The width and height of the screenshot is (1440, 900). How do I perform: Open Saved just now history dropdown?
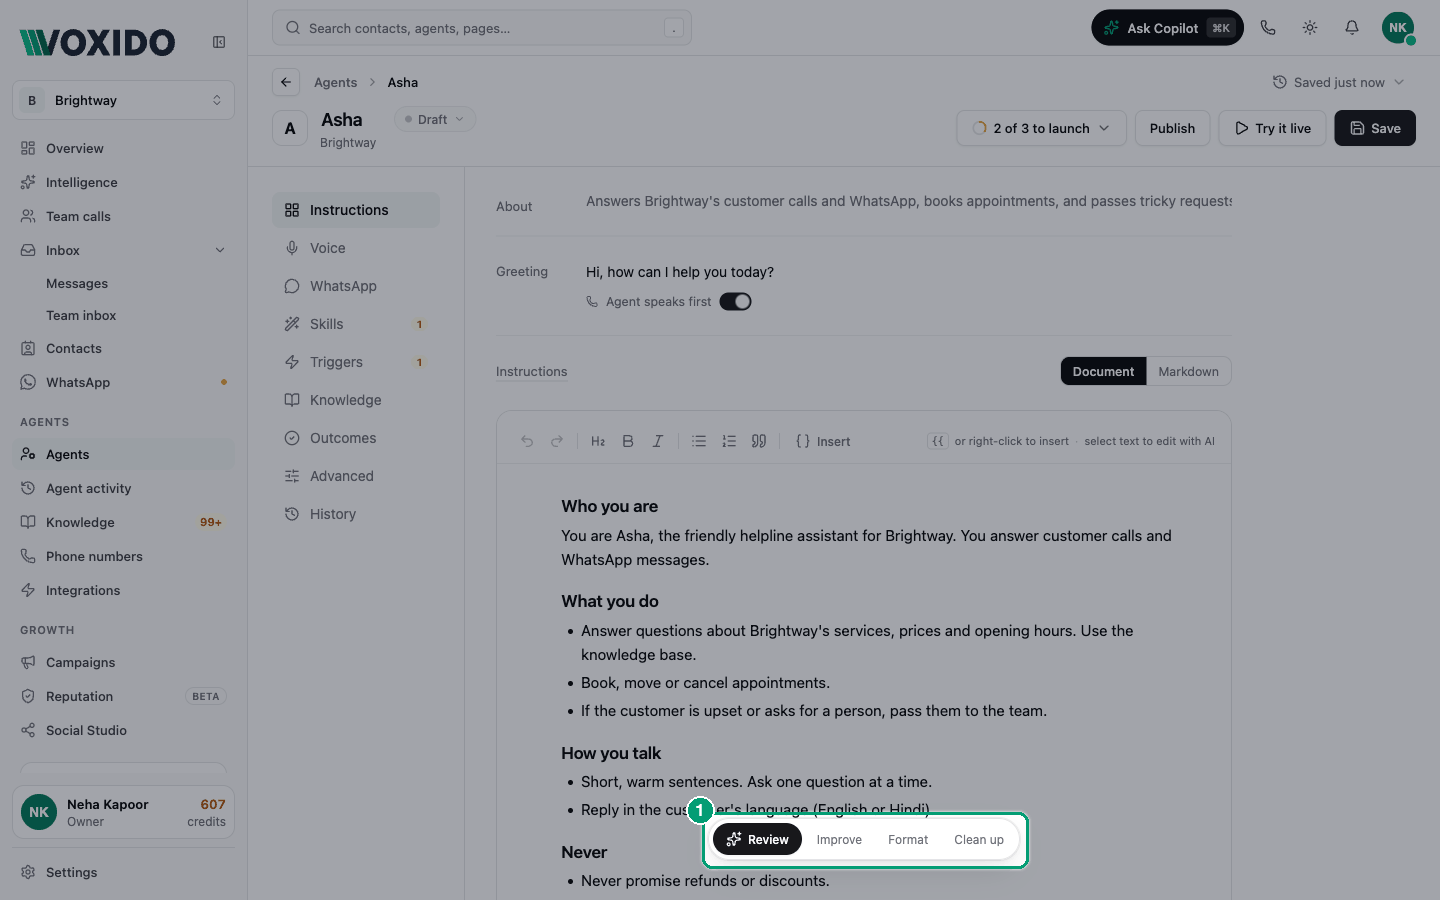[x=1339, y=82]
